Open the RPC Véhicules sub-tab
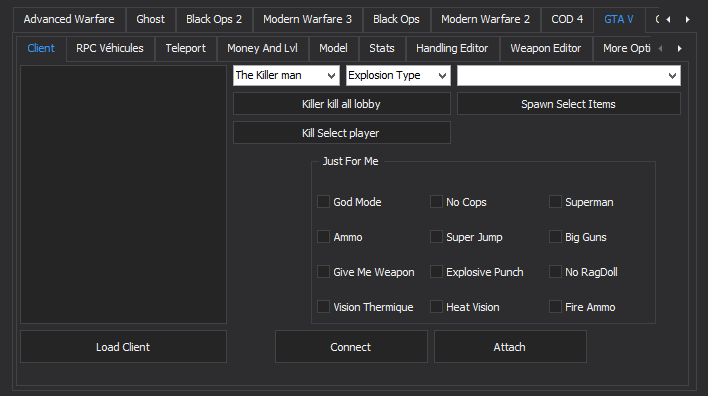The height and width of the screenshot is (396, 708). pyautogui.click(x=110, y=48)
